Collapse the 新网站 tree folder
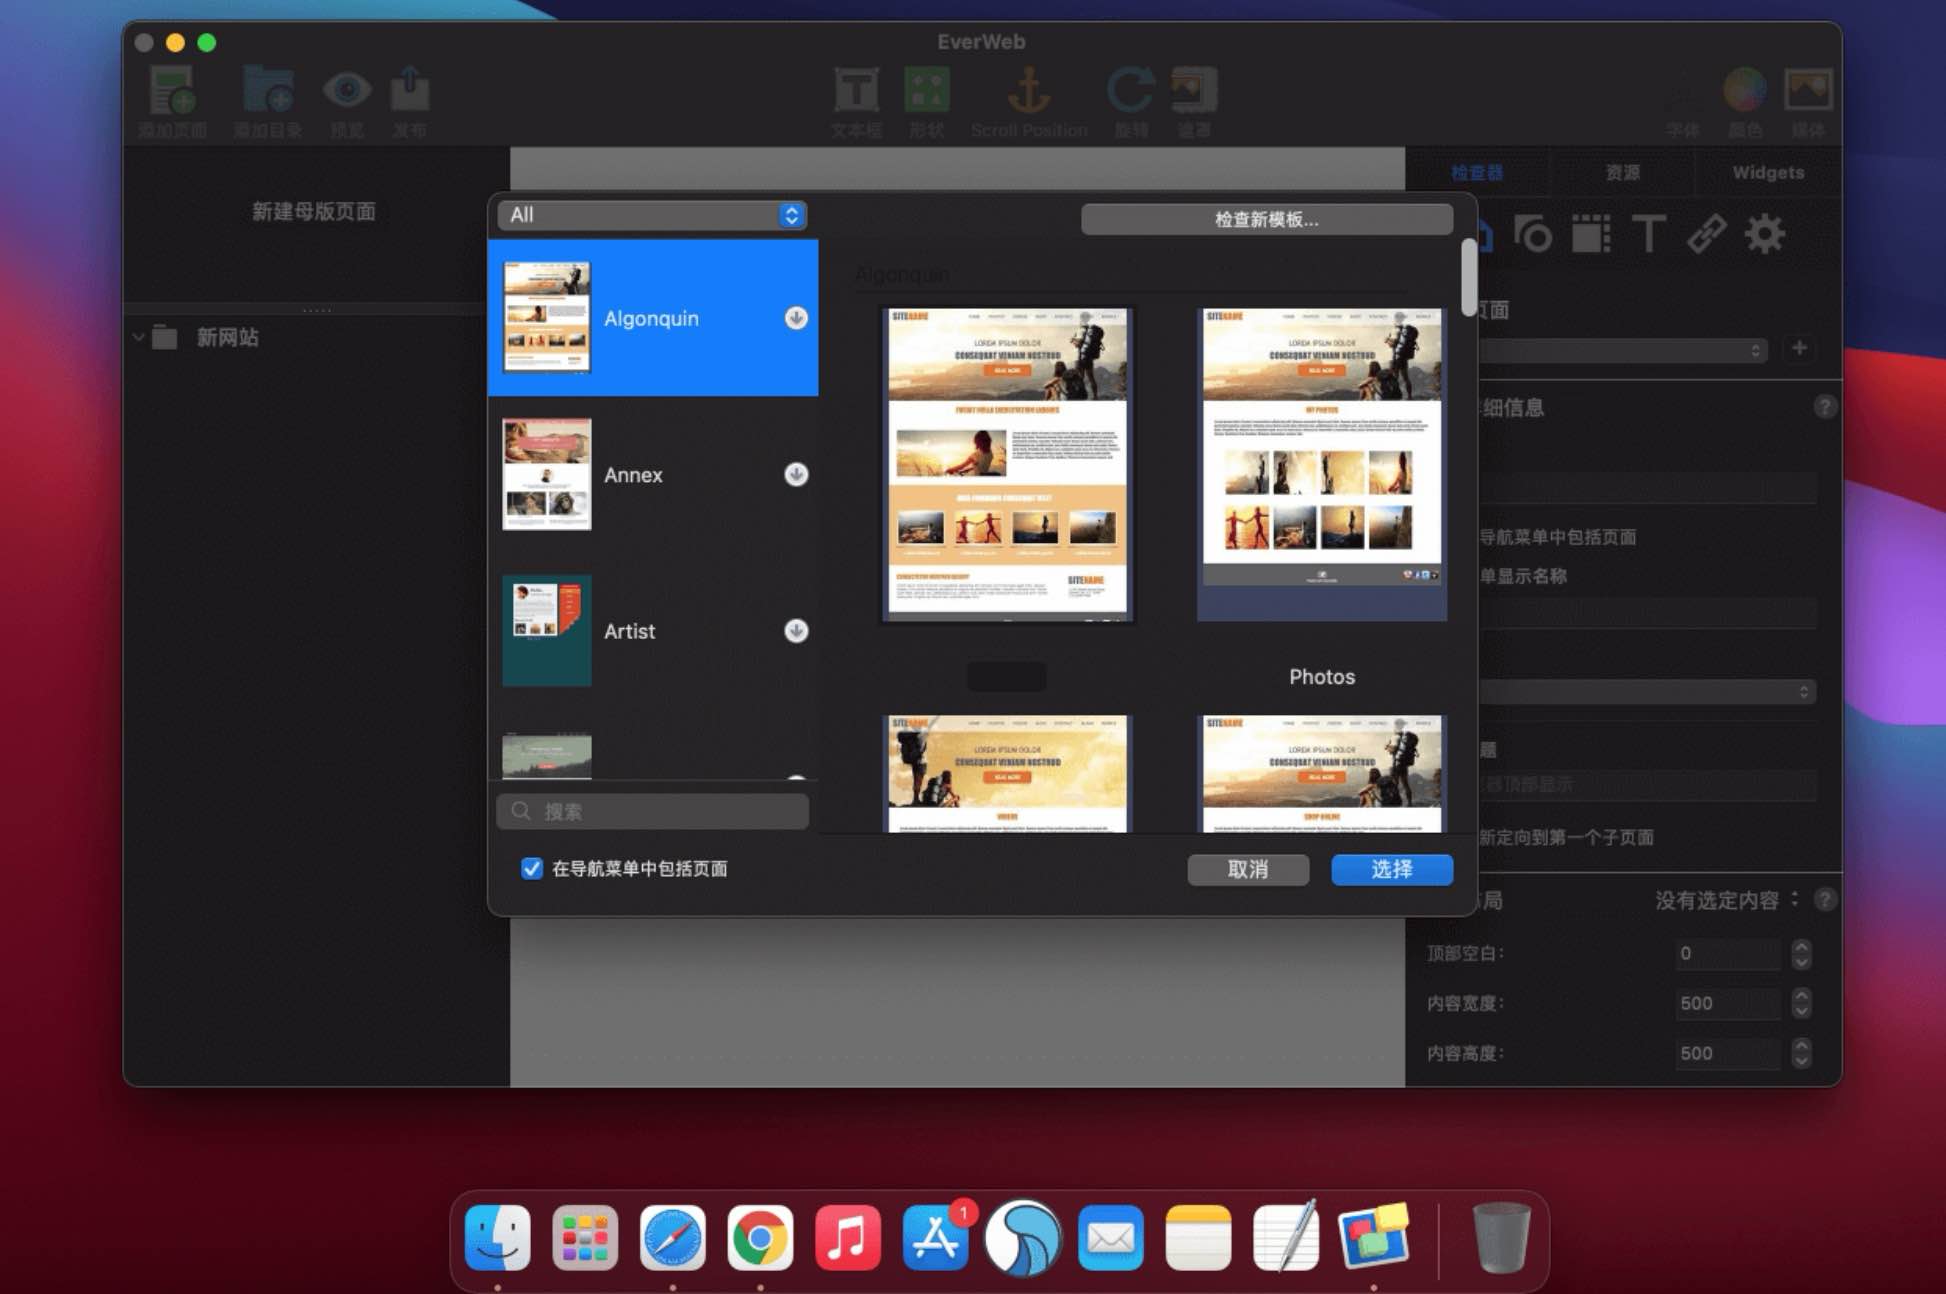The image size is (1946, 1294). tap(139, 338)
